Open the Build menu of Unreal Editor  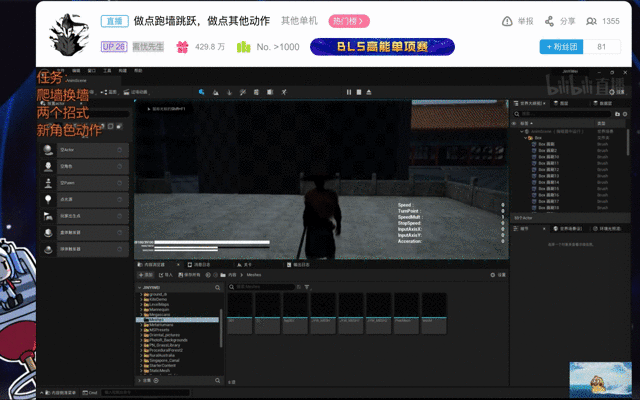click(x=122, y=71)
